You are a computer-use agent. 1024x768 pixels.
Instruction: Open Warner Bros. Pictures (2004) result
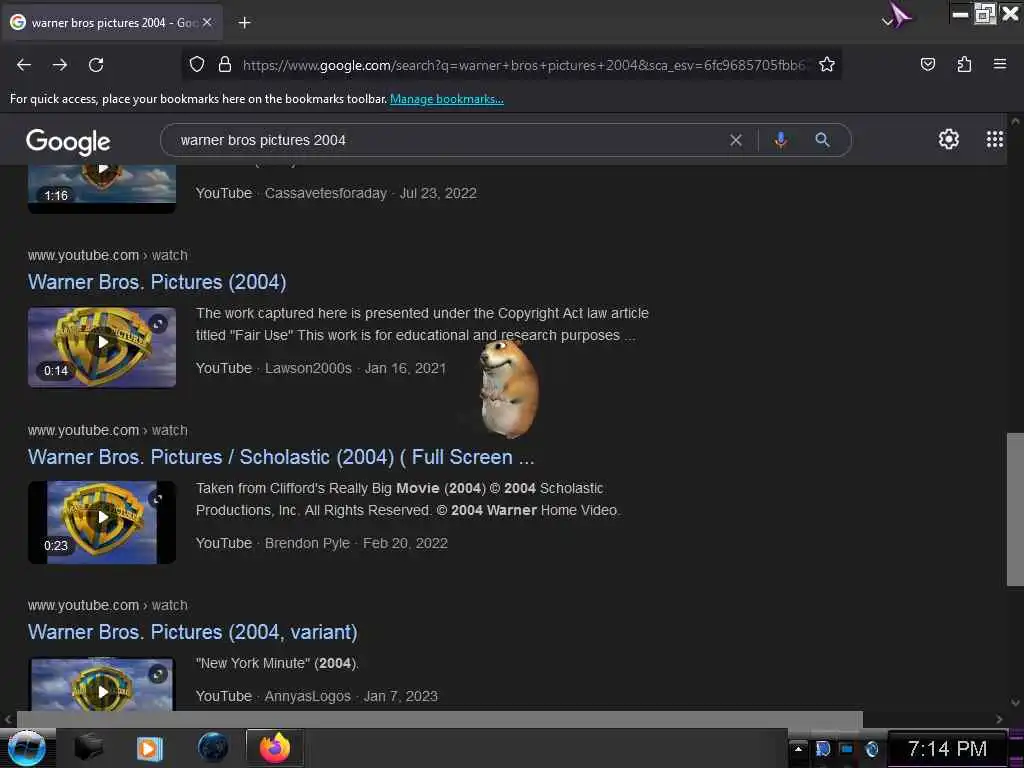click(x=157, y=282)
